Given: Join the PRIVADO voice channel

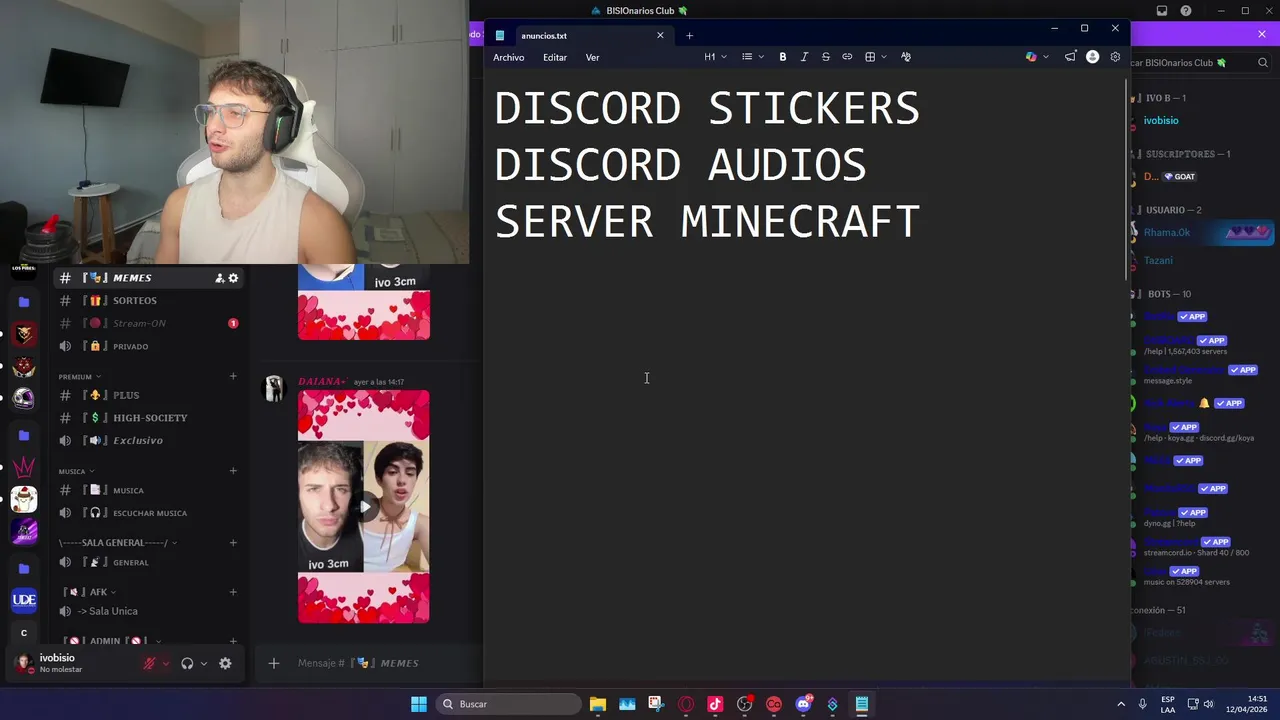Looking at the screenshot, I should [x=148, y=346].
